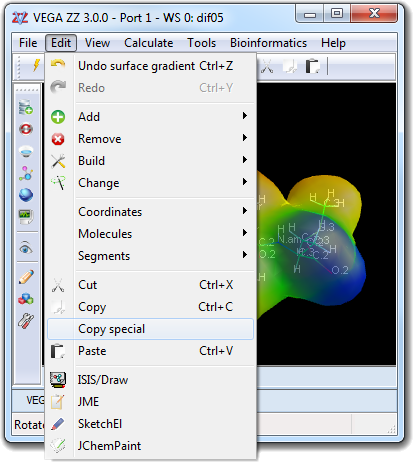Viewport: 413px width, 462px height.
Task: Expand the Coordinates submenu arrow
Action: 245,211
